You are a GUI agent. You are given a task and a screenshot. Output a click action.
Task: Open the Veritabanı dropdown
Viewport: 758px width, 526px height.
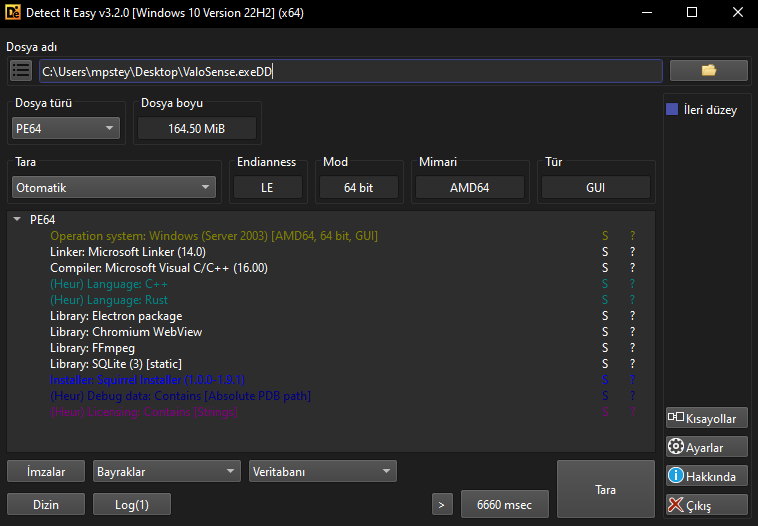[x=322, y=471]
